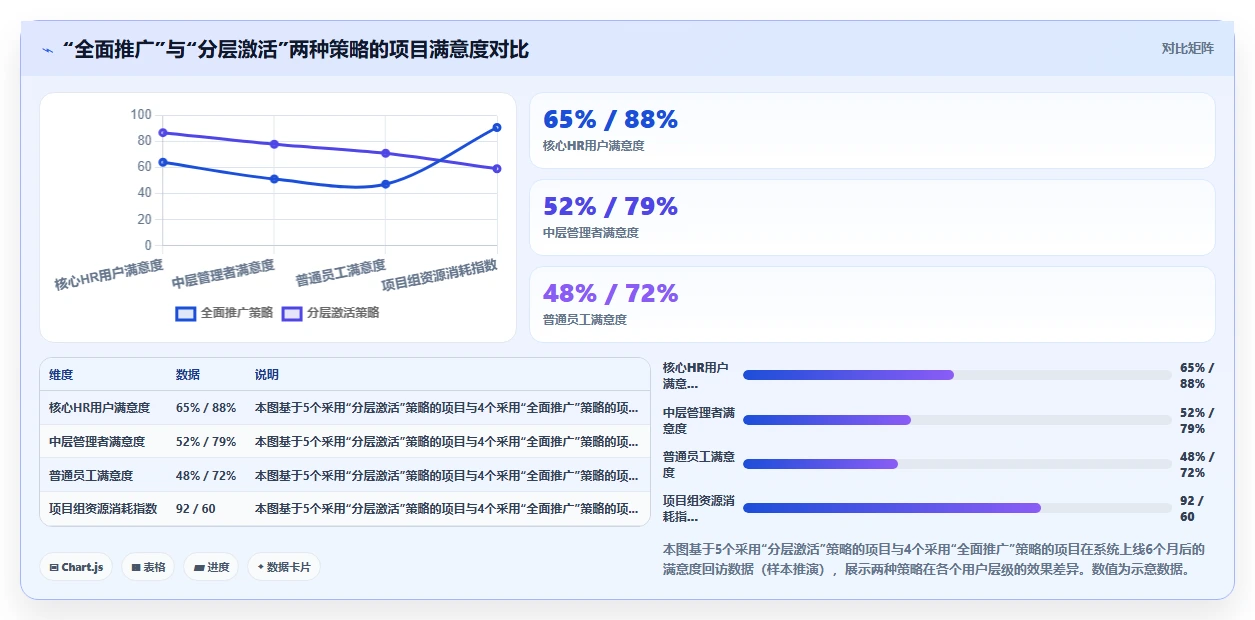Click the 数据 column header
The width and height of the screenshot is (1255, 620).
[x=188, y=375]
